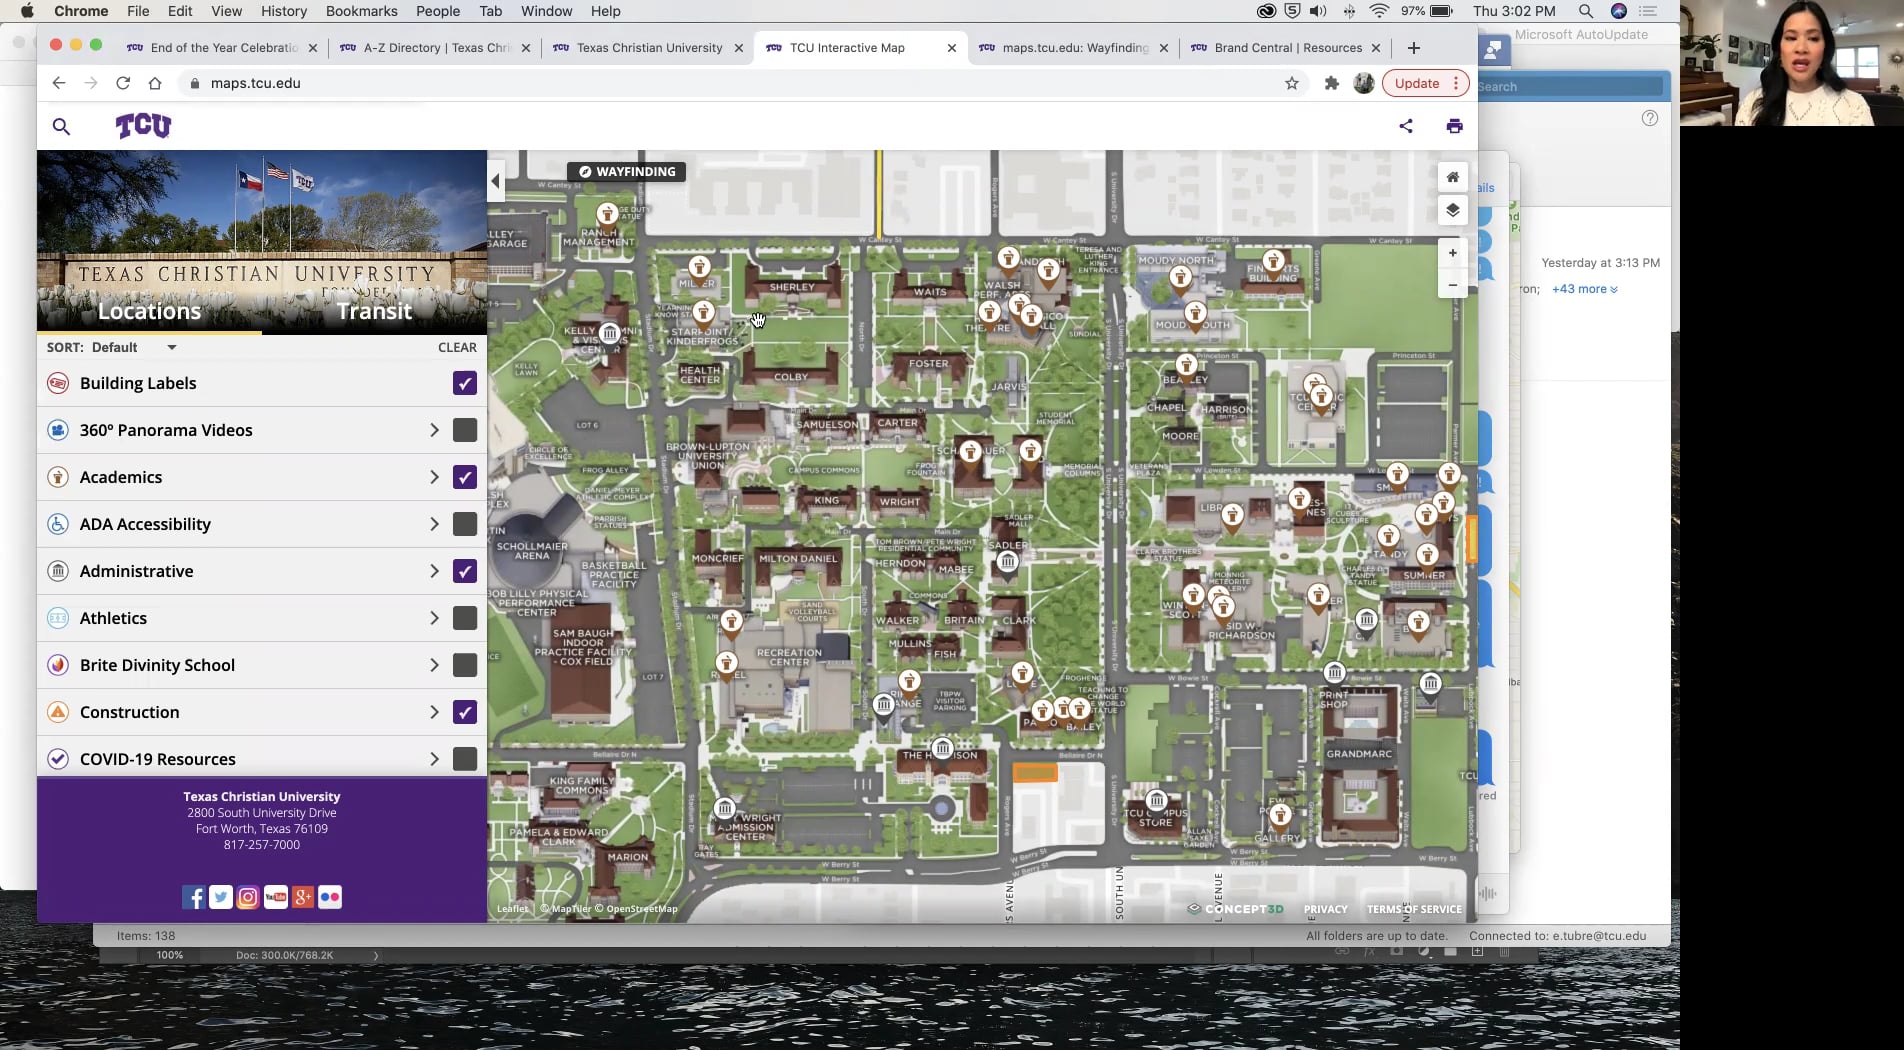Share the map via share icon

[x=1406, y=126]
